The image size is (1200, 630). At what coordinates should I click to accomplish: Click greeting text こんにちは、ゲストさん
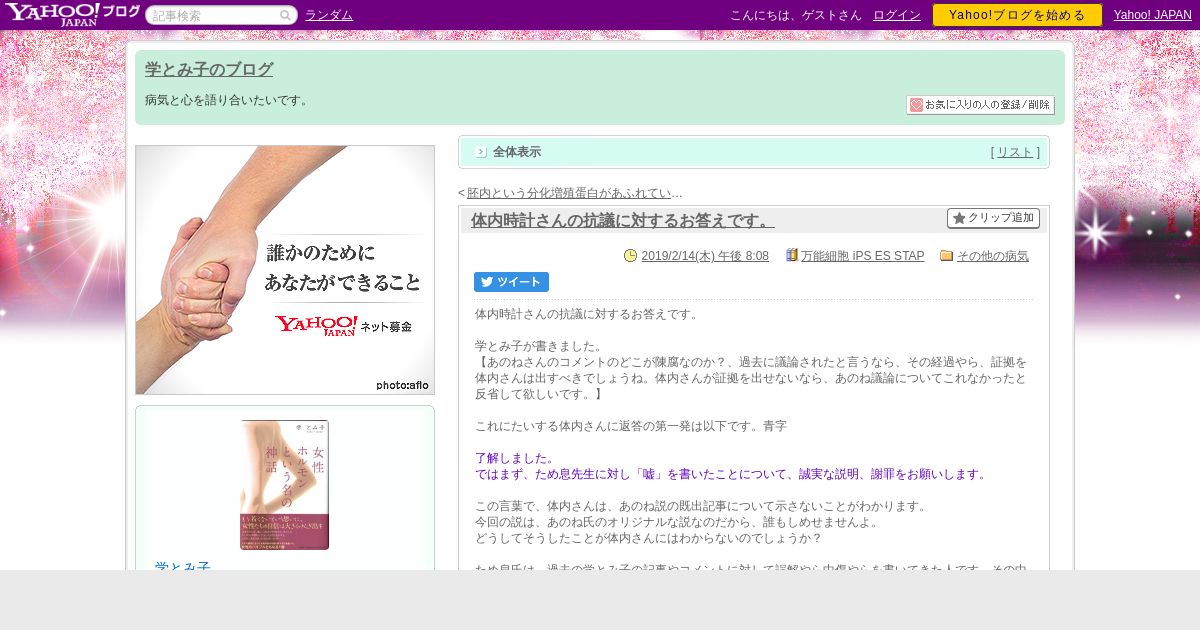tap(796, 15)
